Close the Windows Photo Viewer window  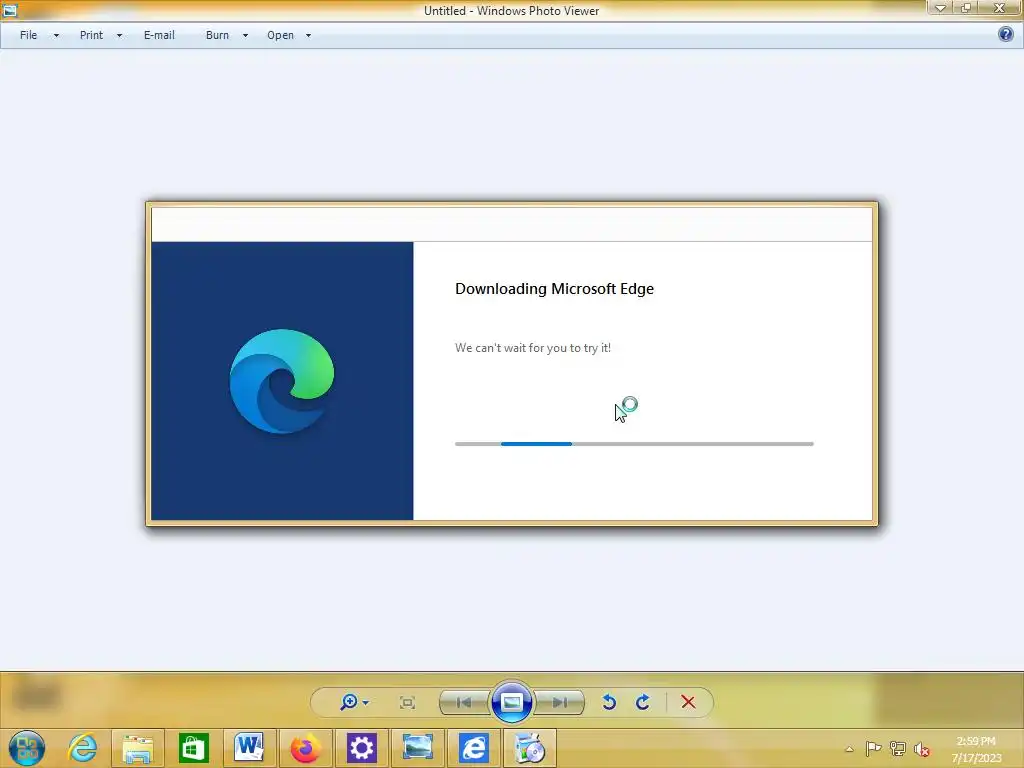(x=999, y=8)
